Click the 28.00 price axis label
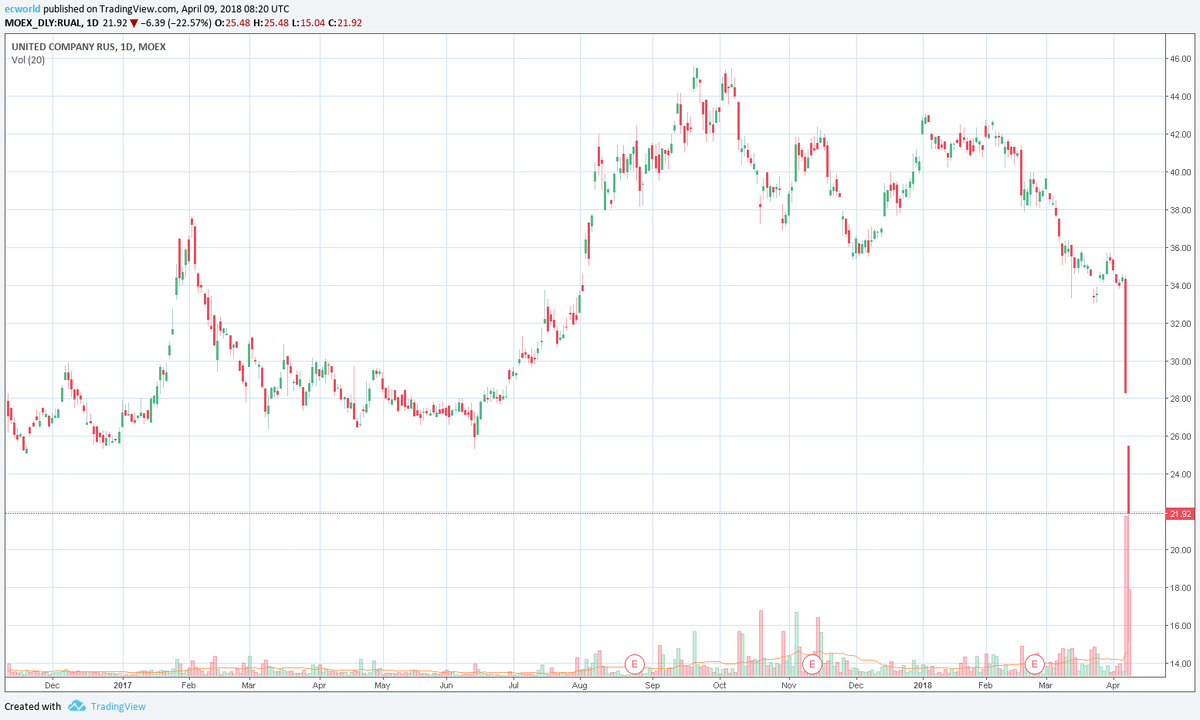 coord(1180,400)
